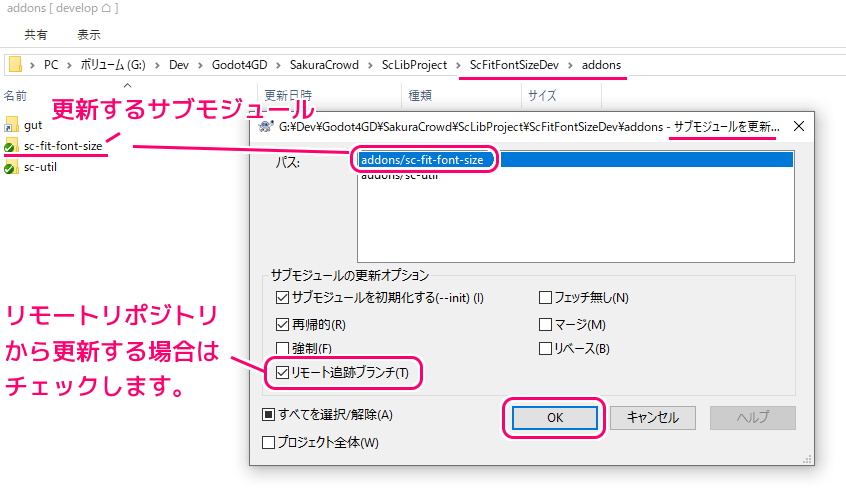Switch to the 表示 ribbon tab

click(89, 34)
